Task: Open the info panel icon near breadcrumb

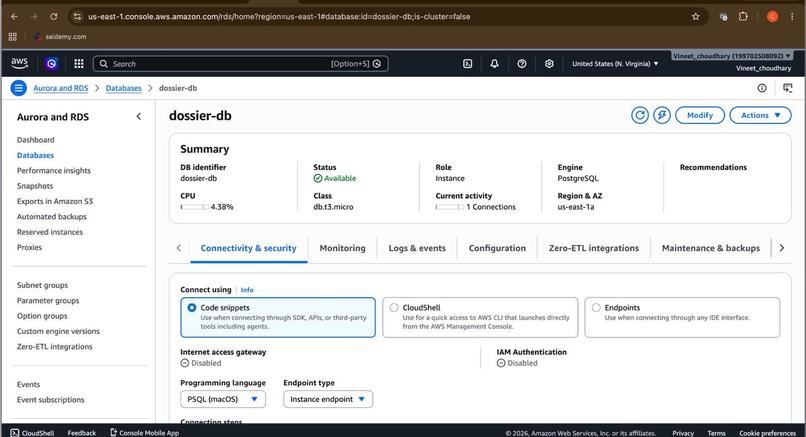Action: pyautogui.click(x=762, y=88)
